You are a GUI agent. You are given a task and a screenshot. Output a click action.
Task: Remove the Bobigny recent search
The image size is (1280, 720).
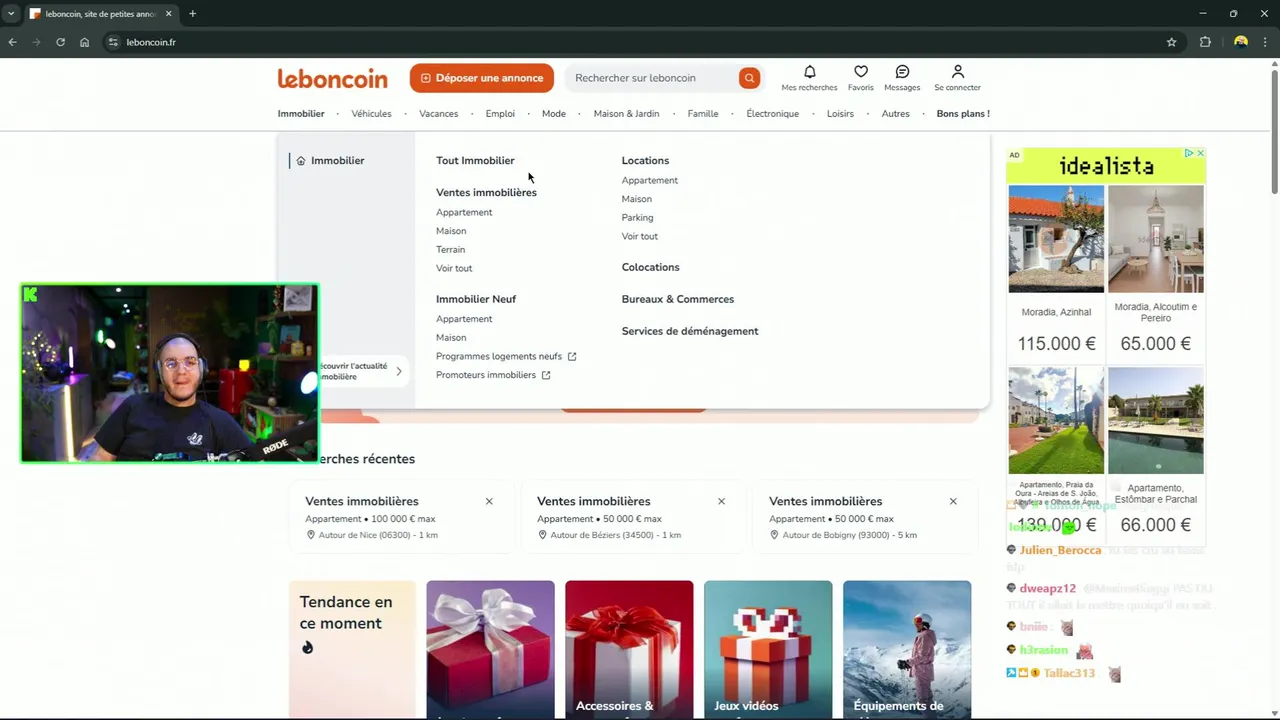(x=953, y=501)
